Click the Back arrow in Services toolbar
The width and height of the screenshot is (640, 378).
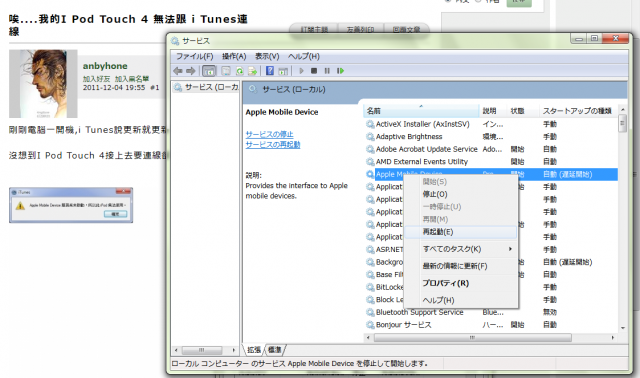(178, 71)
